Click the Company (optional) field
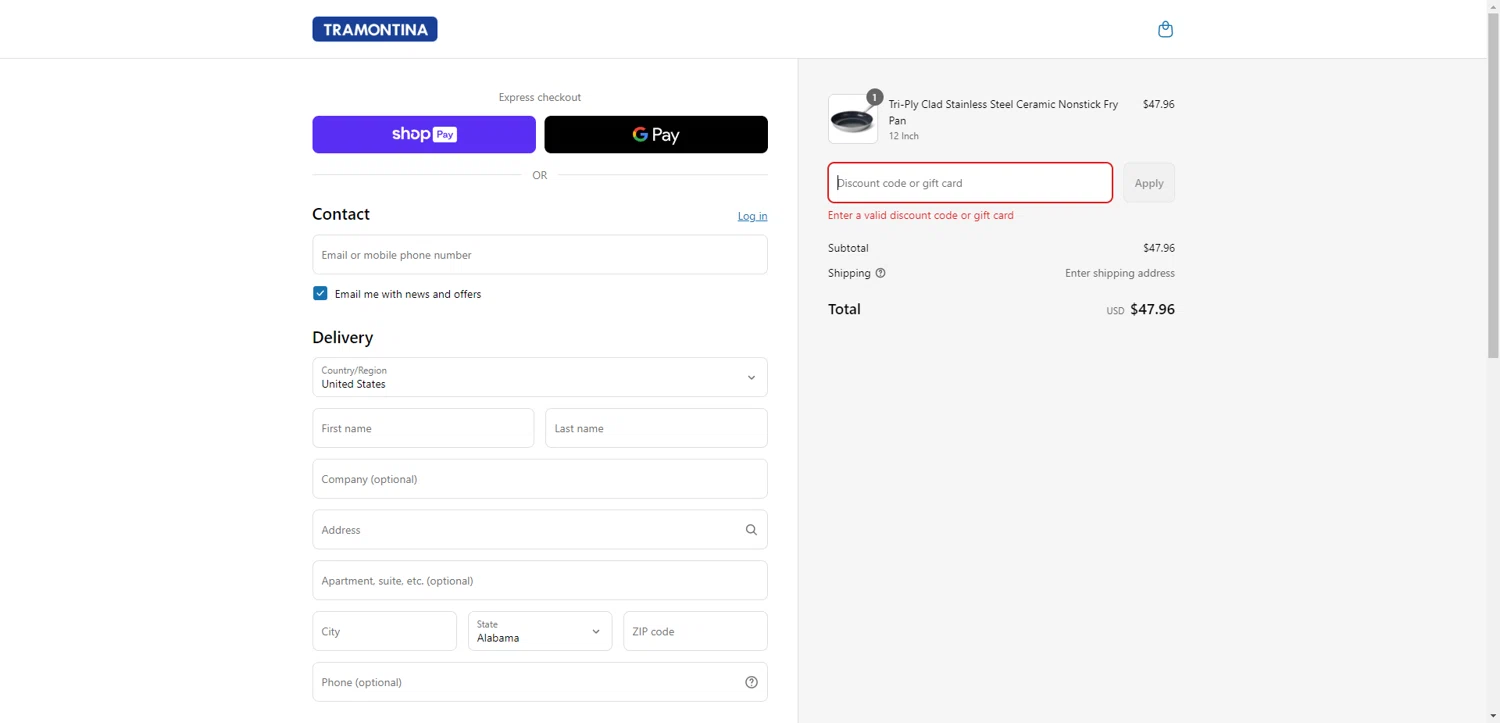Screen dimensions: 1500x723 pyautogui.click(x=540, y=479)
